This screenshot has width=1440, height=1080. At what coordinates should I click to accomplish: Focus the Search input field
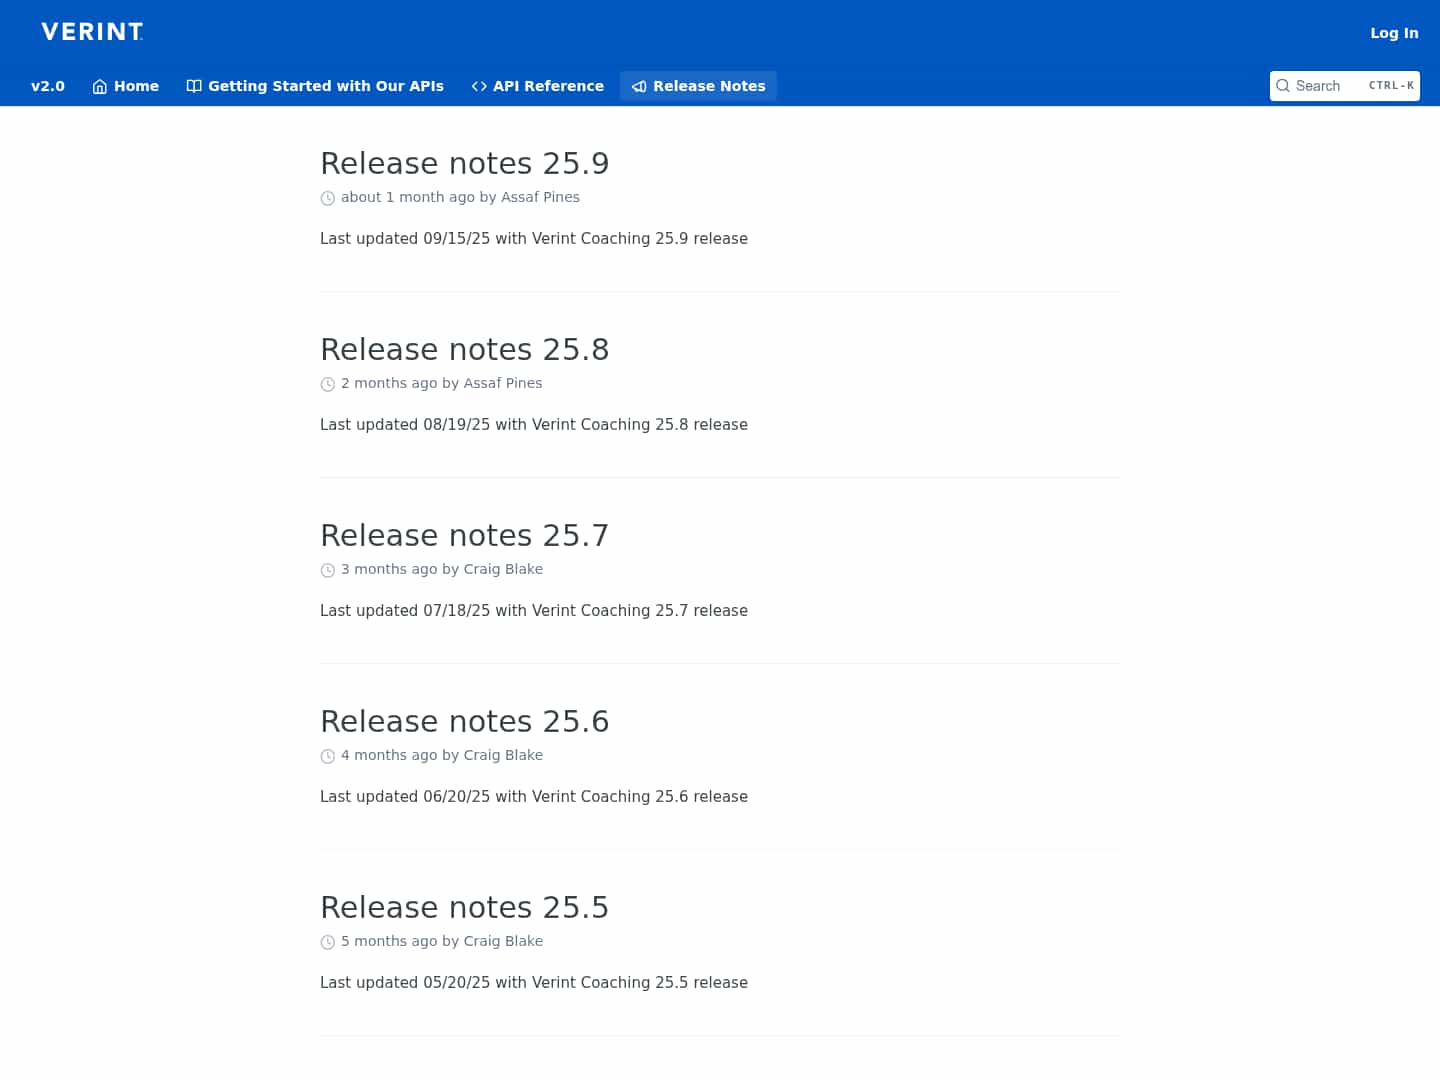coord(1345,86)
